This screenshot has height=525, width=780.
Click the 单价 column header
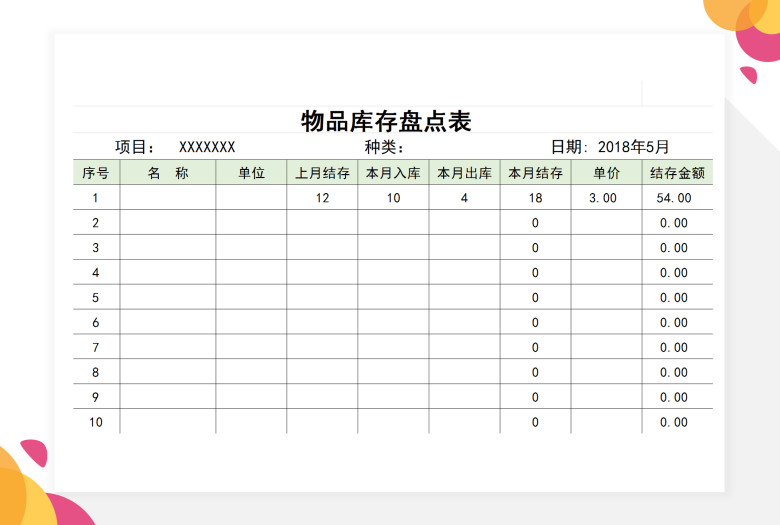[606, 173]
